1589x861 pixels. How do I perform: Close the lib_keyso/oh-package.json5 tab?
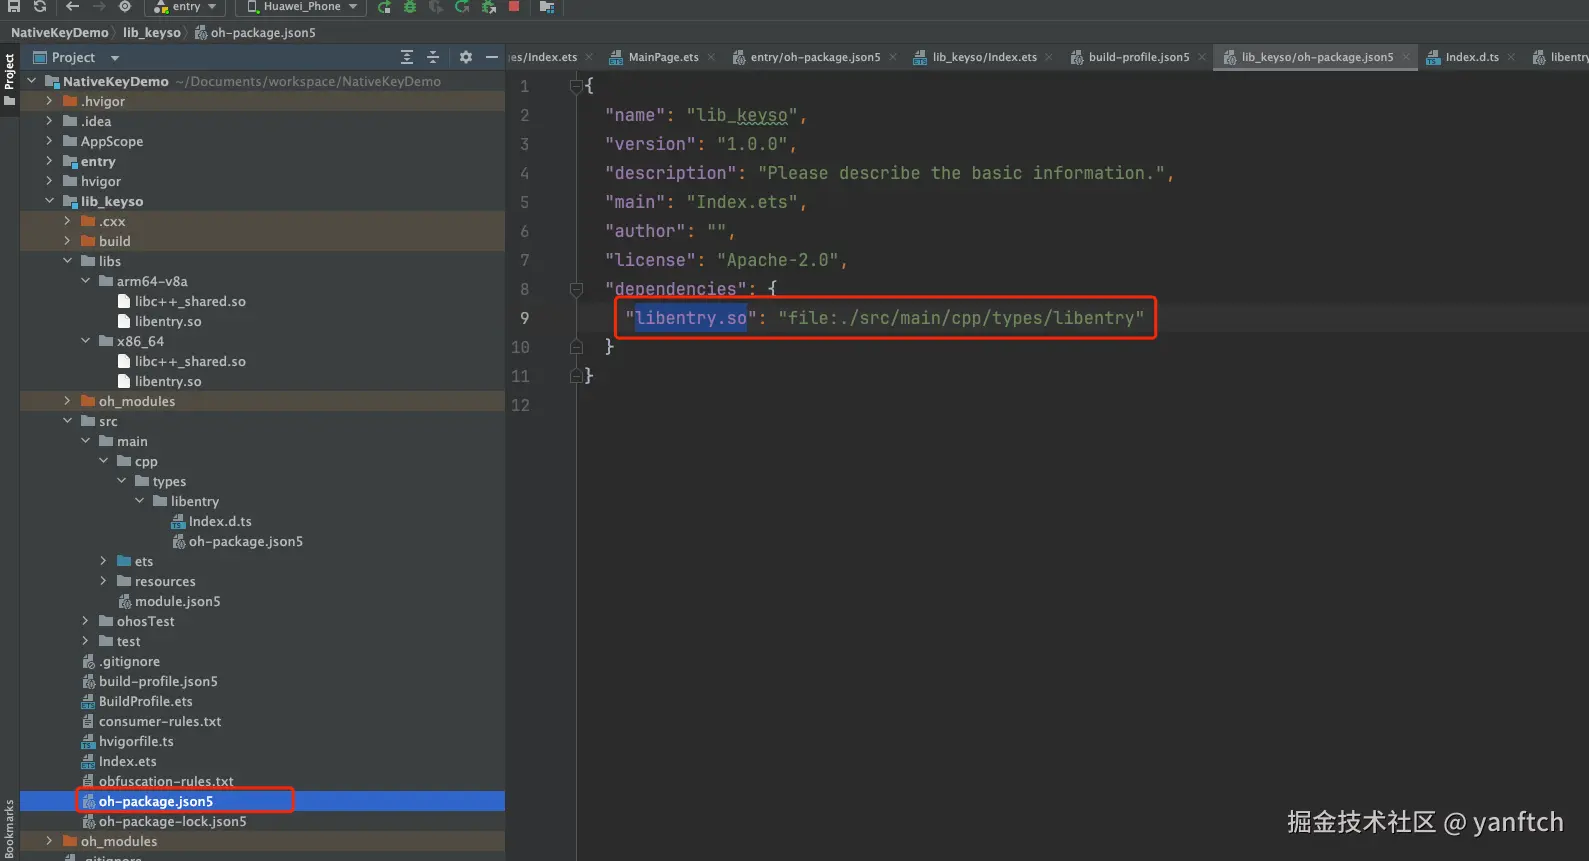tap(1406, 57)
